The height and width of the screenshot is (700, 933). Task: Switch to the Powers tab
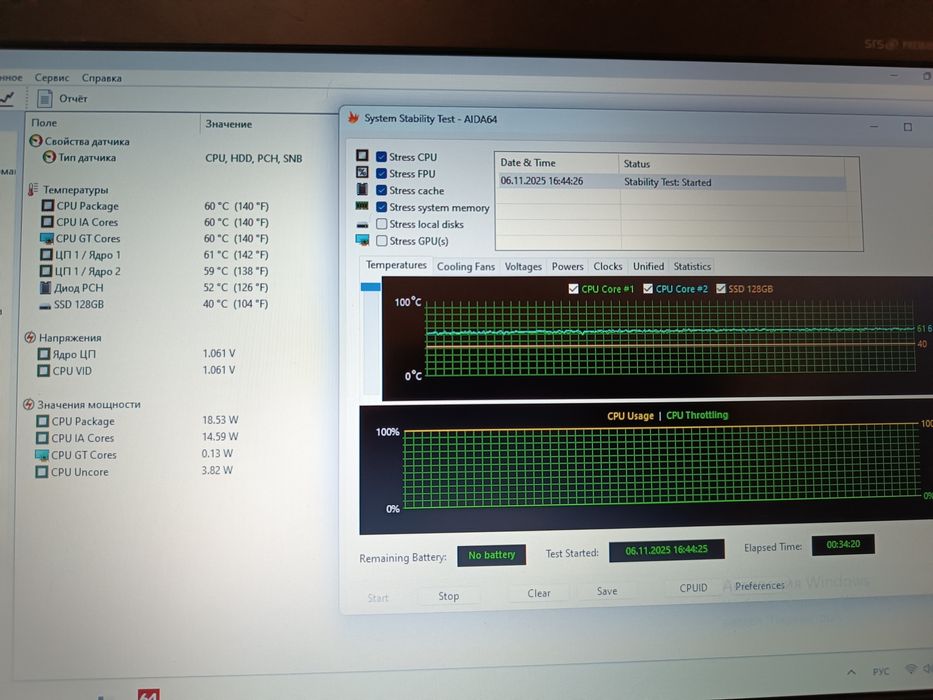(567, 267)
